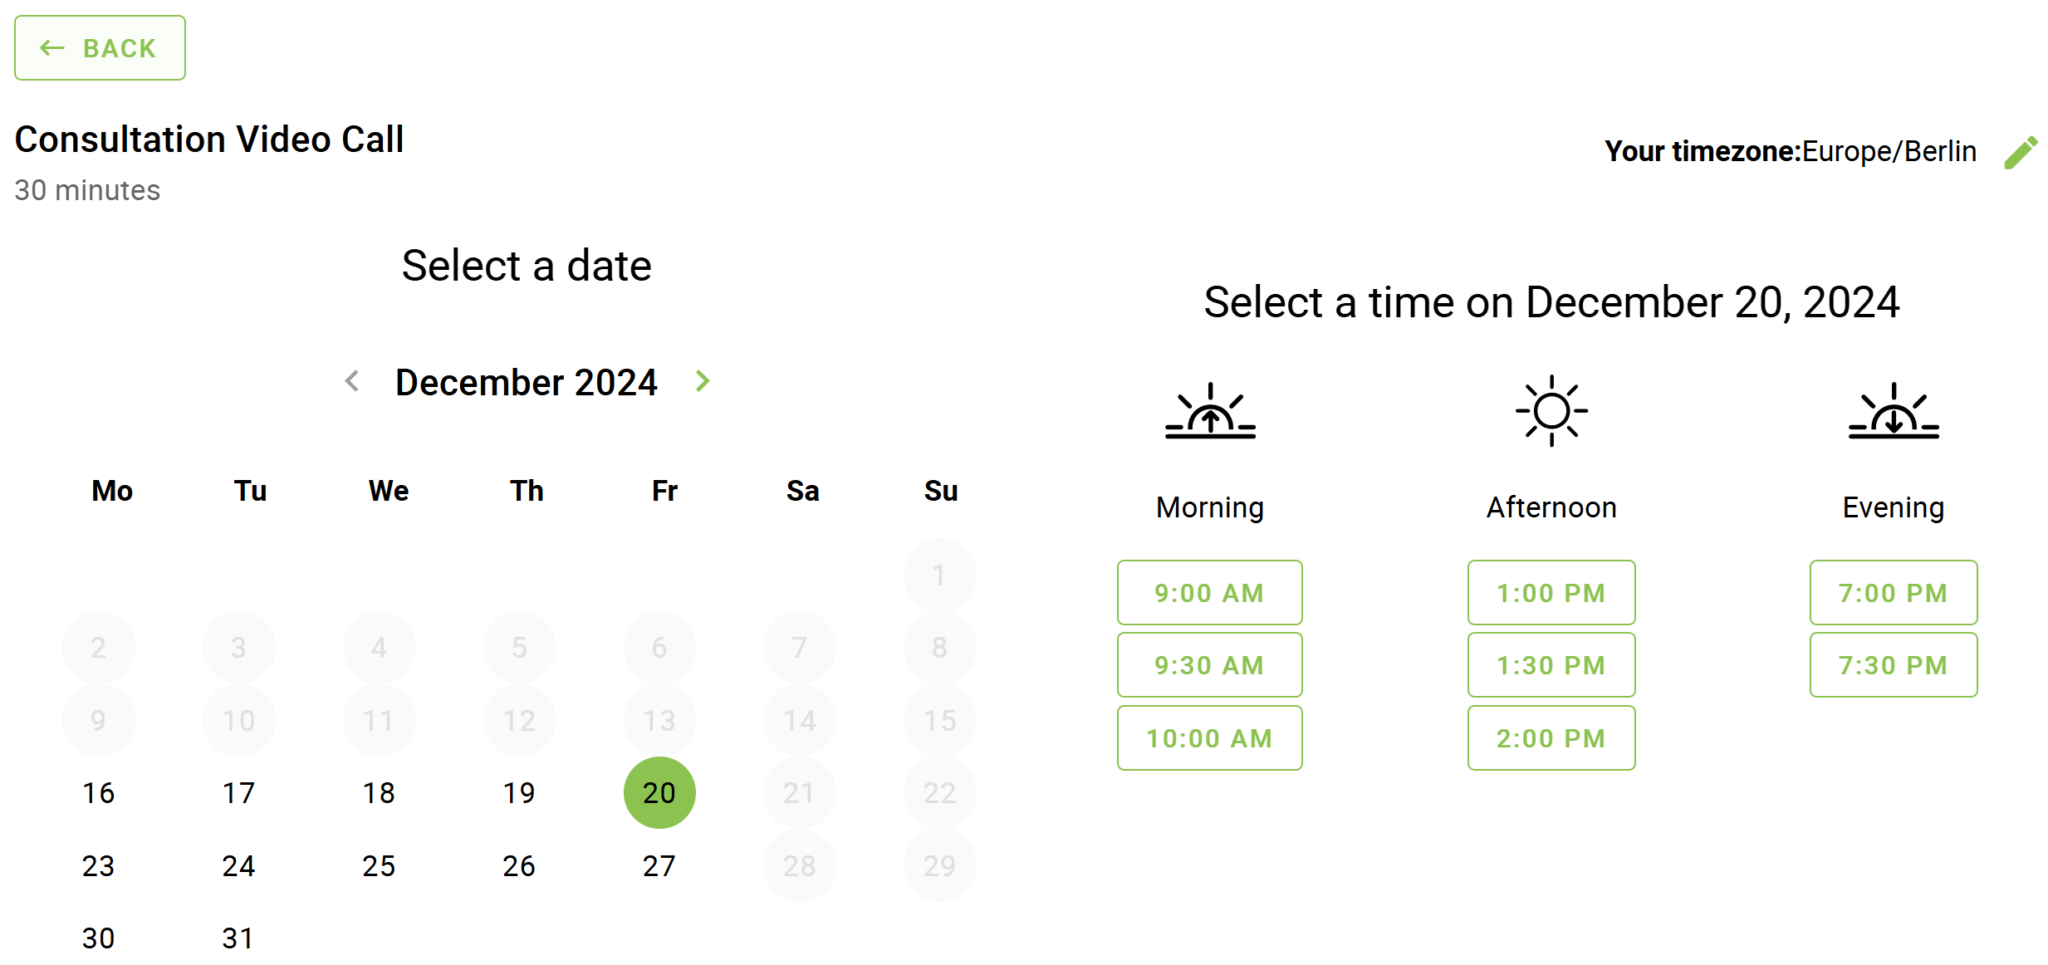Select the 9:30 AM time slot

click(x=1209, y=665)
